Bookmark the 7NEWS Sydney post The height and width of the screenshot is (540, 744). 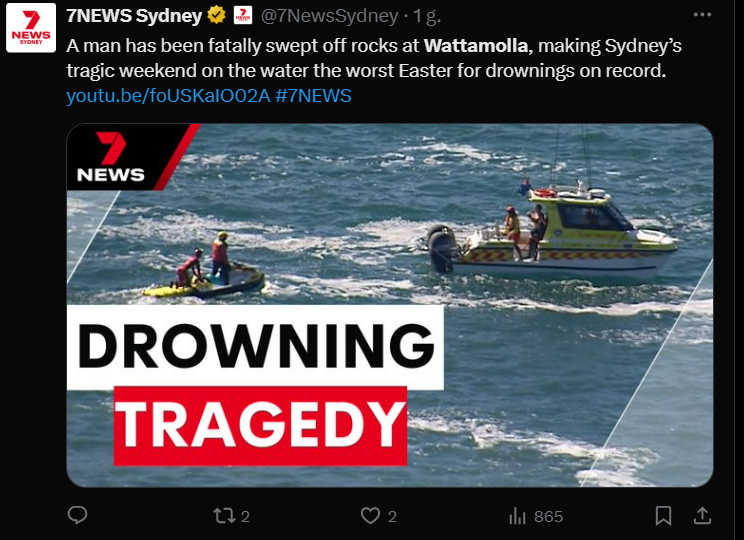663,516
